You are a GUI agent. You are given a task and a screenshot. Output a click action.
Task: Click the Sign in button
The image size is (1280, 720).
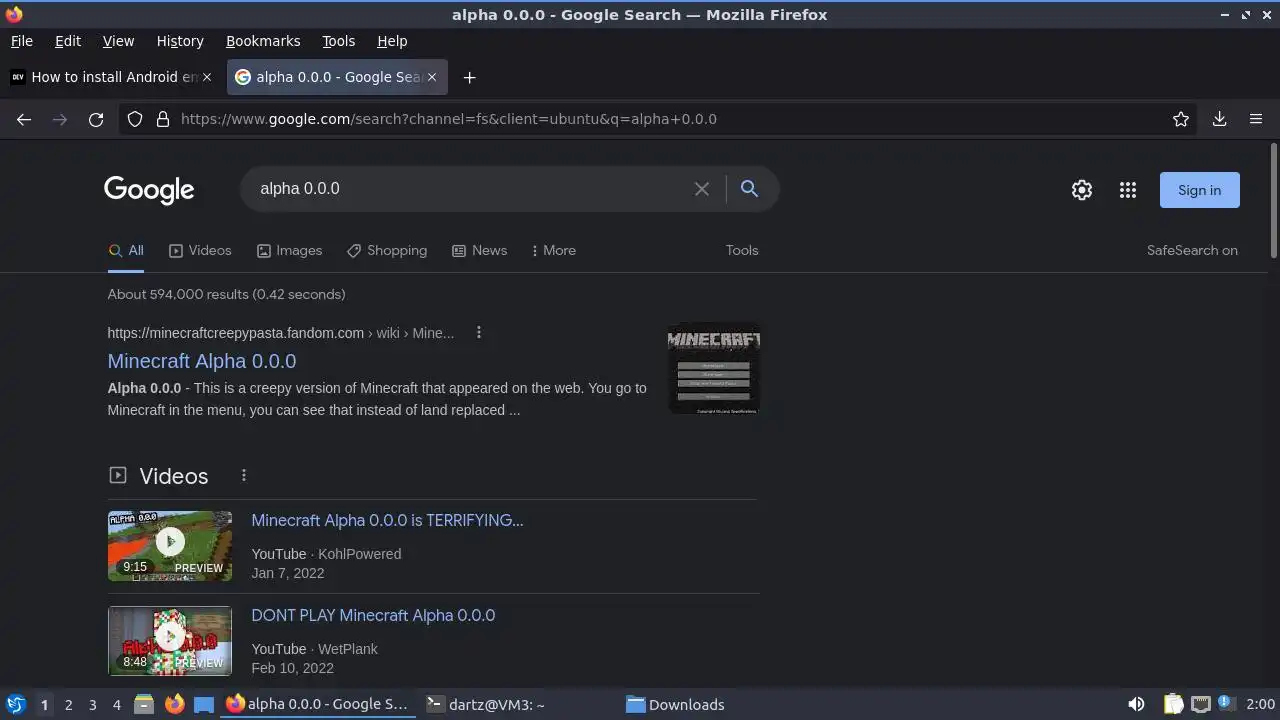[1199, 190]
